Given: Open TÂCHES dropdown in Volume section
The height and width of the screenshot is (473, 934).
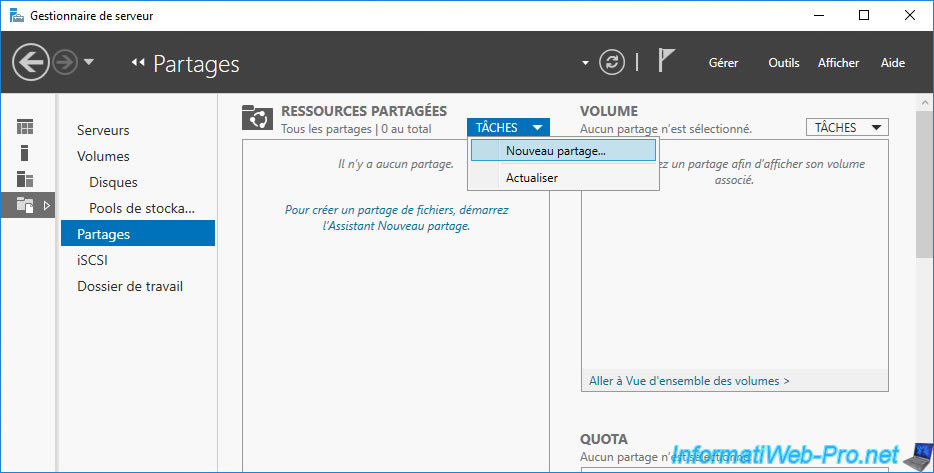Looking at the screenshot, I should 846,127.
